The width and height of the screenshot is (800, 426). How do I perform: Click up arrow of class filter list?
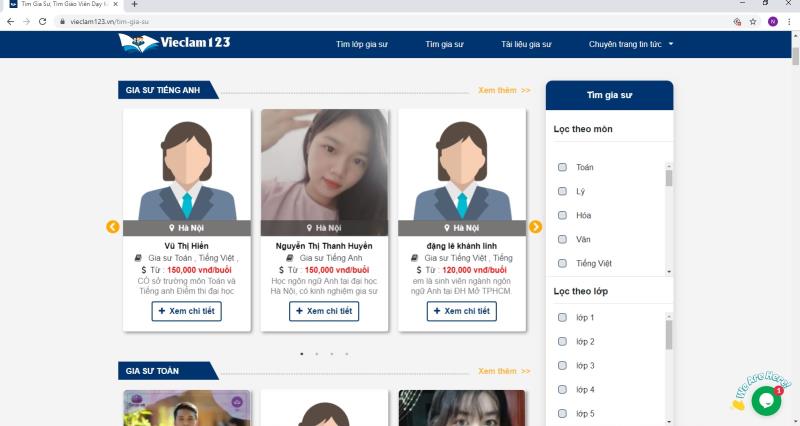669,316
